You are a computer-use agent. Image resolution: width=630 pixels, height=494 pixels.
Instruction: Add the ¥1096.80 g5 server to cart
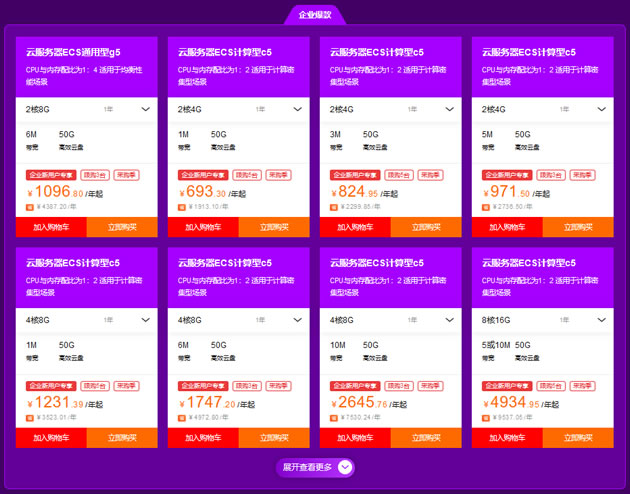tap(51, 227)
